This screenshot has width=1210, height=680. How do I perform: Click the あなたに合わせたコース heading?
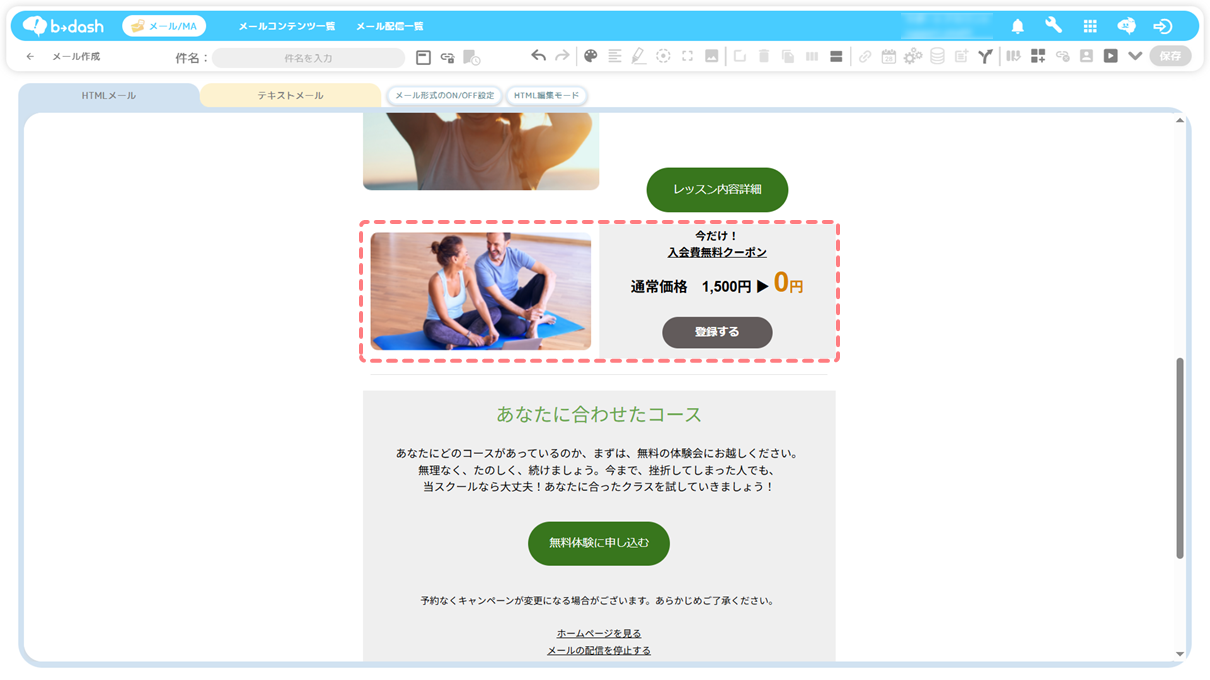(x=599, y=414)
